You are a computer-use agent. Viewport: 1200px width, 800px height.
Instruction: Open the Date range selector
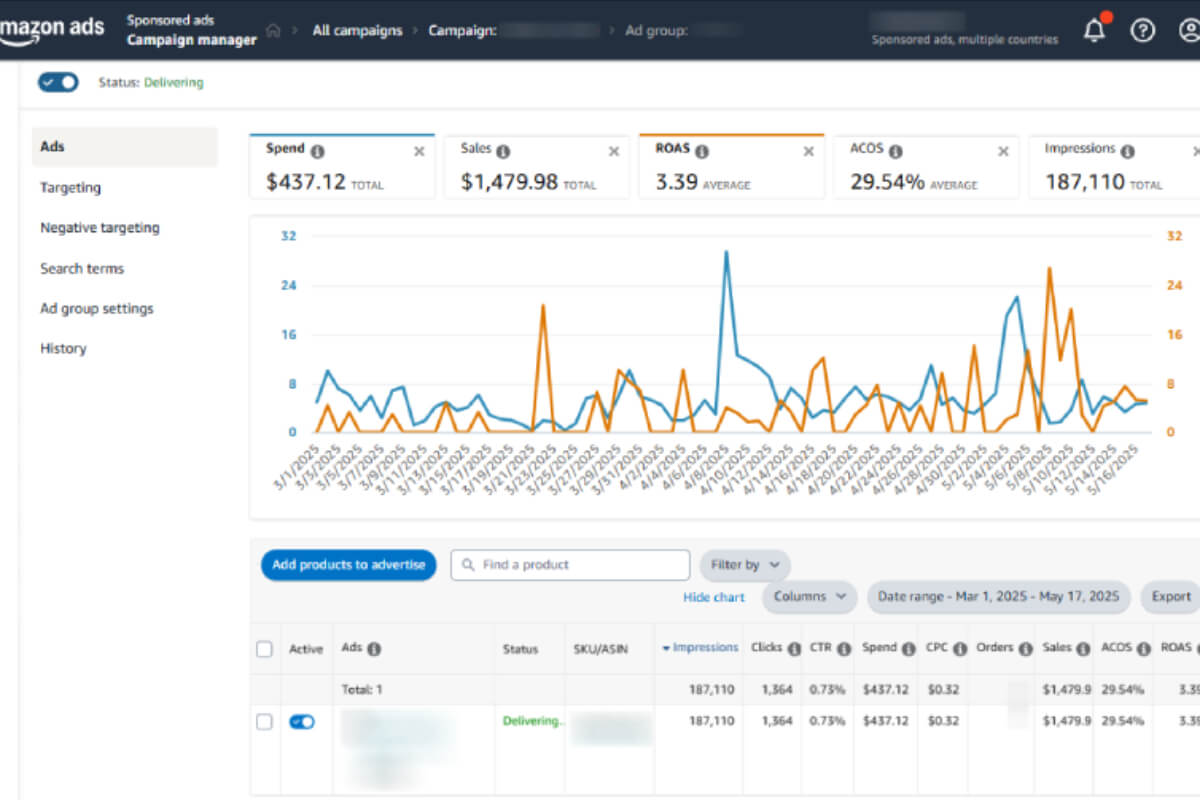pos(998,597)
